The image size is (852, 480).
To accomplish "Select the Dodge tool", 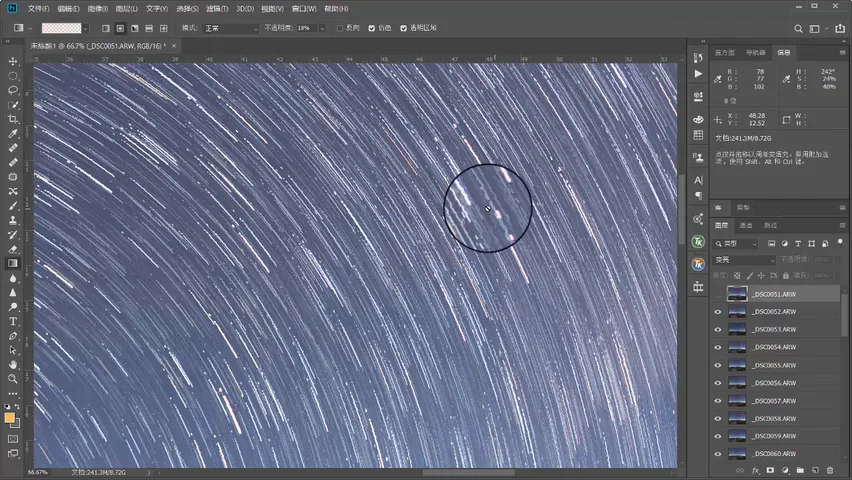I will [x=13, y=307].
